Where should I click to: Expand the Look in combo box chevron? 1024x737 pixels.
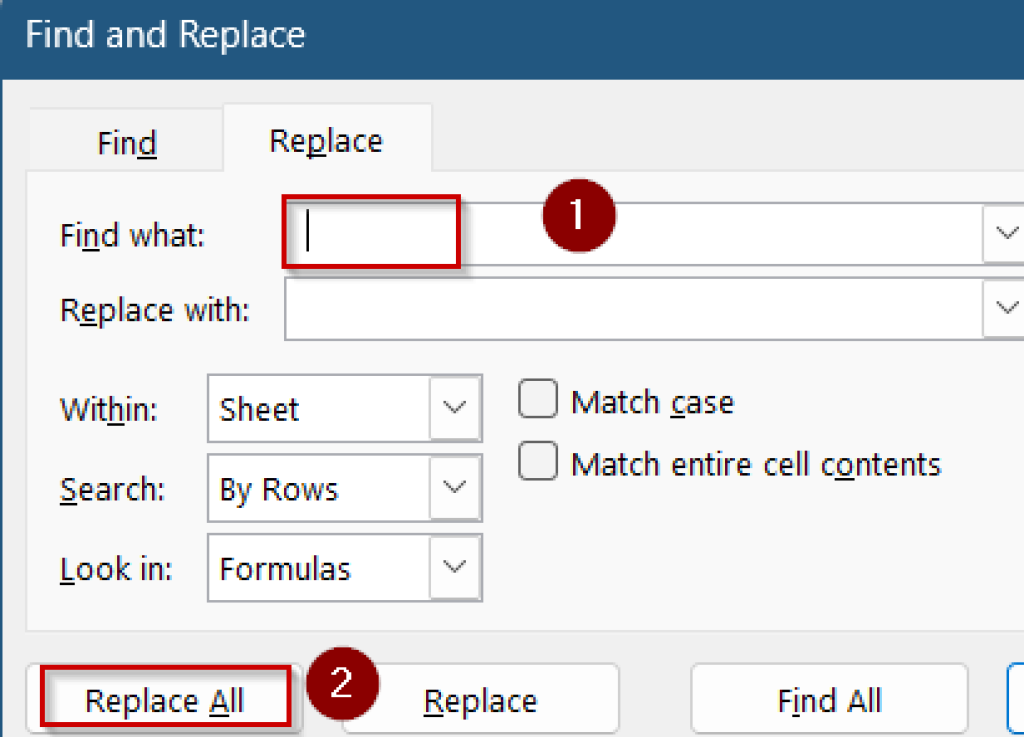456,567
